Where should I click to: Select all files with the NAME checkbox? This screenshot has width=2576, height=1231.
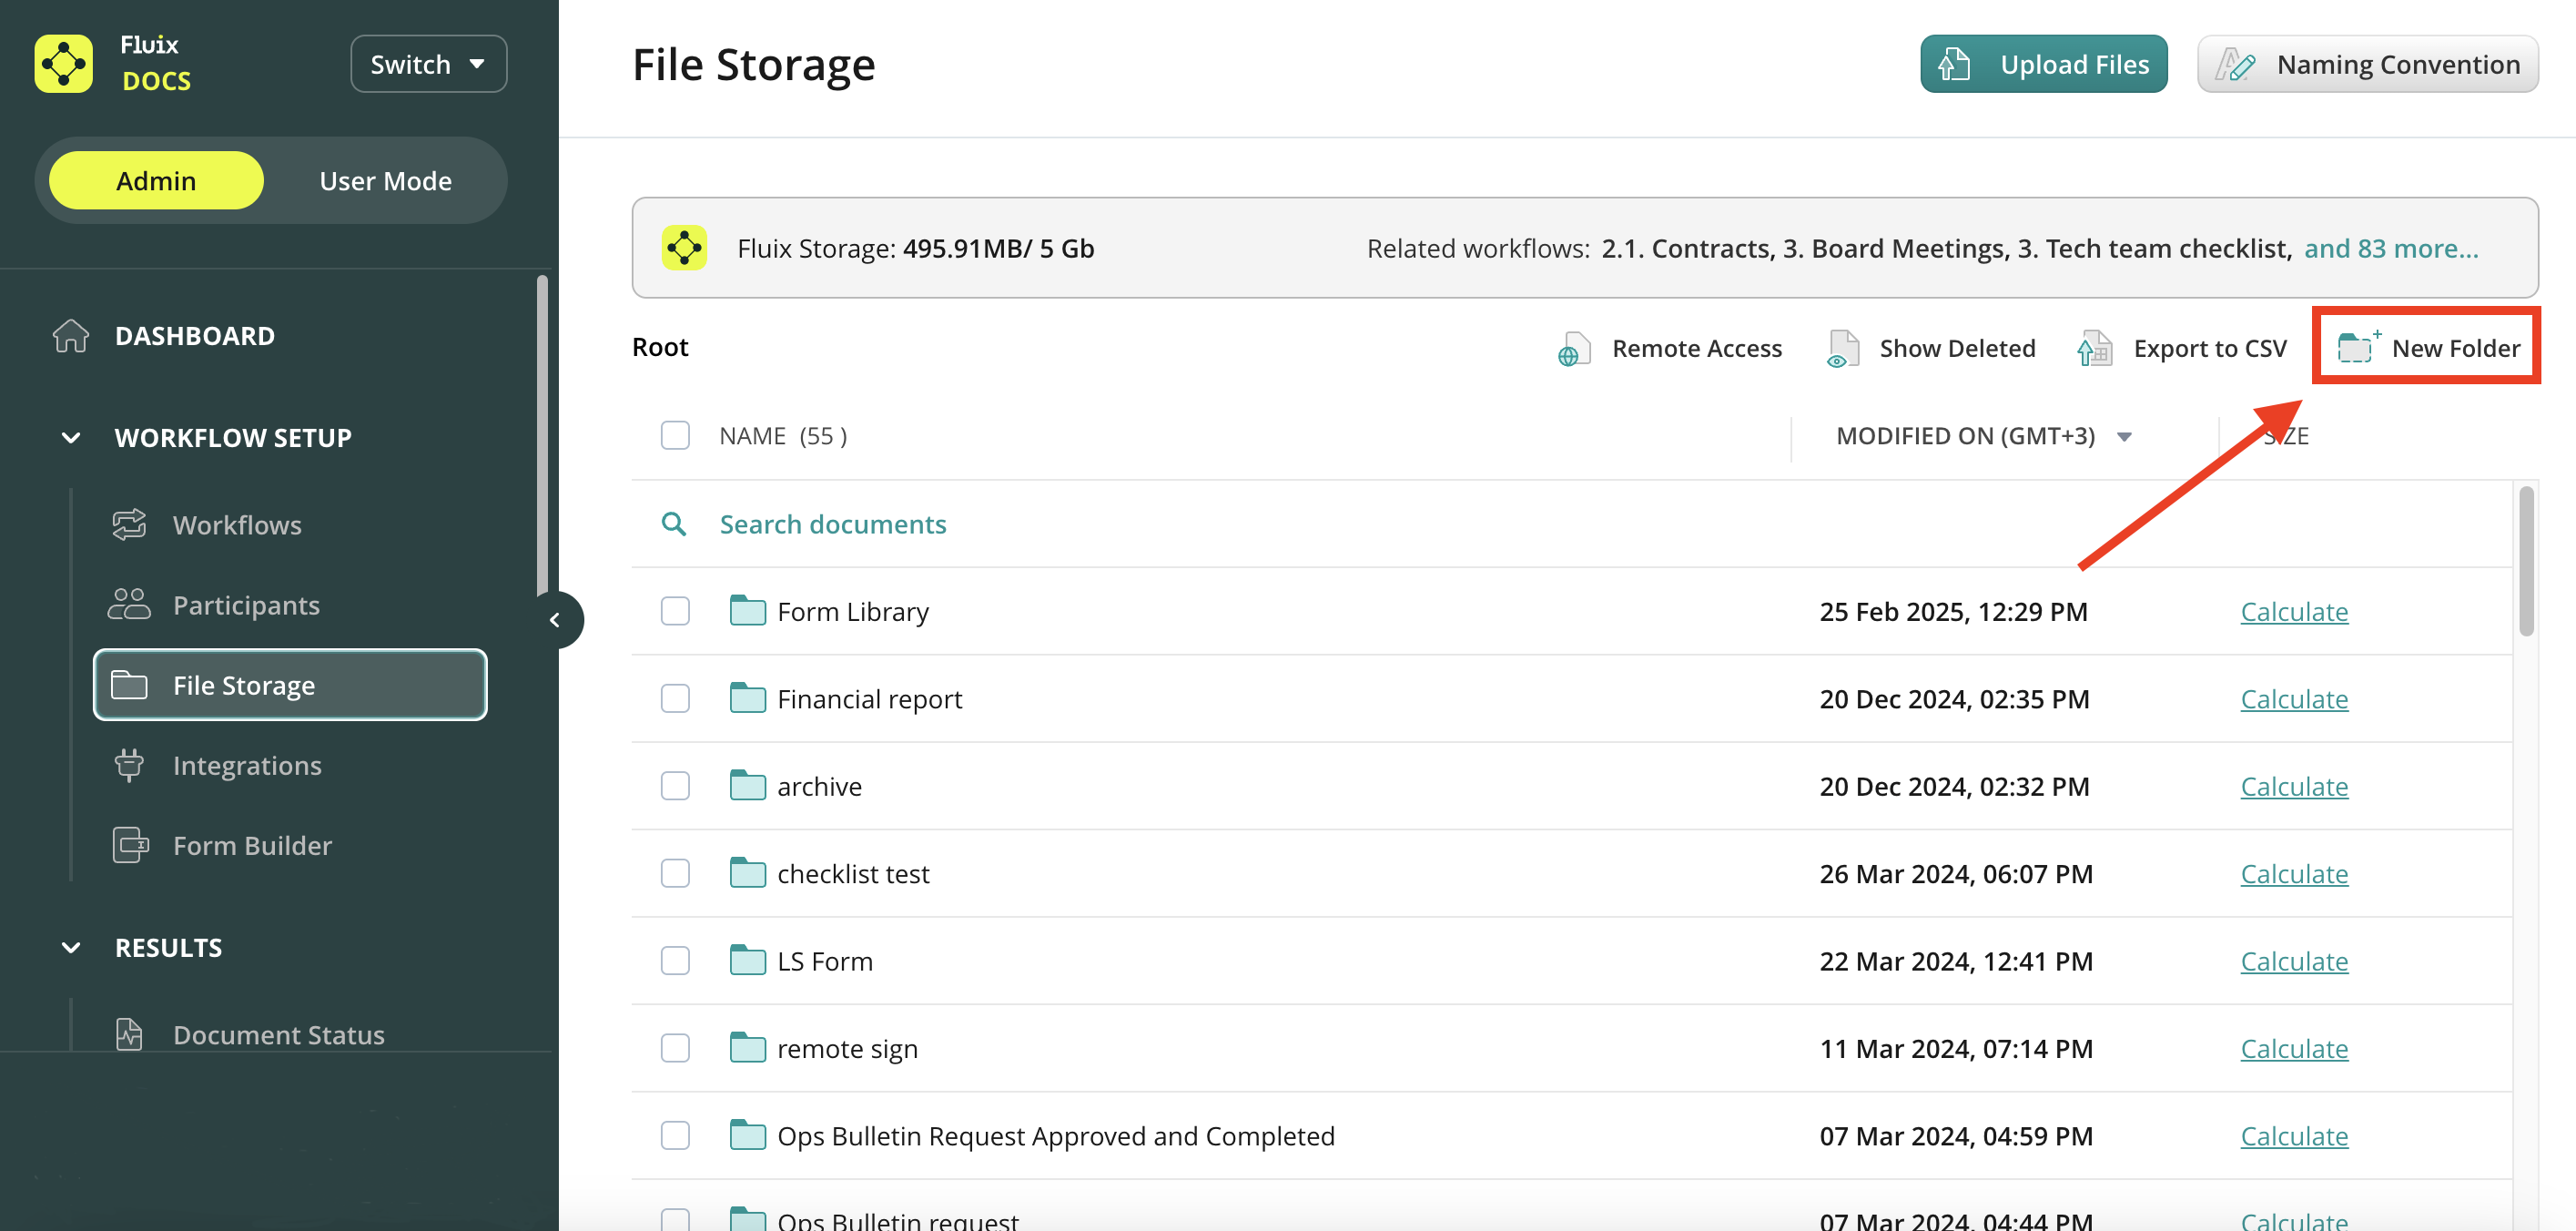[675, 436]
